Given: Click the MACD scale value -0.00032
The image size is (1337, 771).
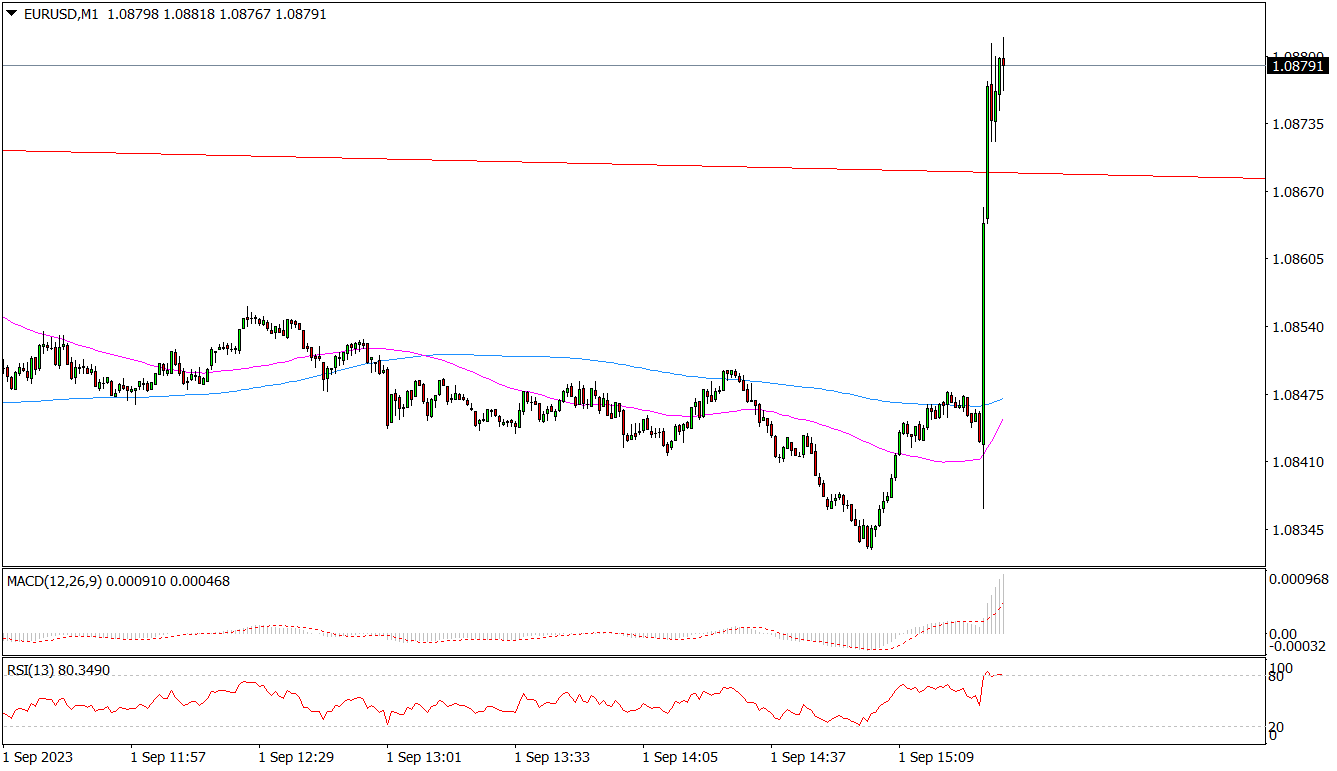Looking at the screenshot, I should tap(1298, 646).
